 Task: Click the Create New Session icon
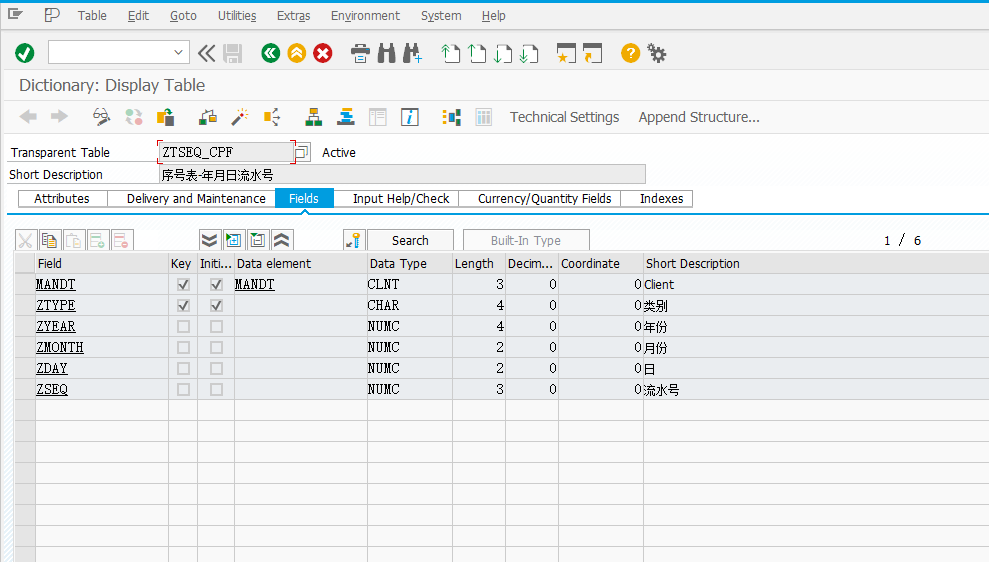coord(566,54)
